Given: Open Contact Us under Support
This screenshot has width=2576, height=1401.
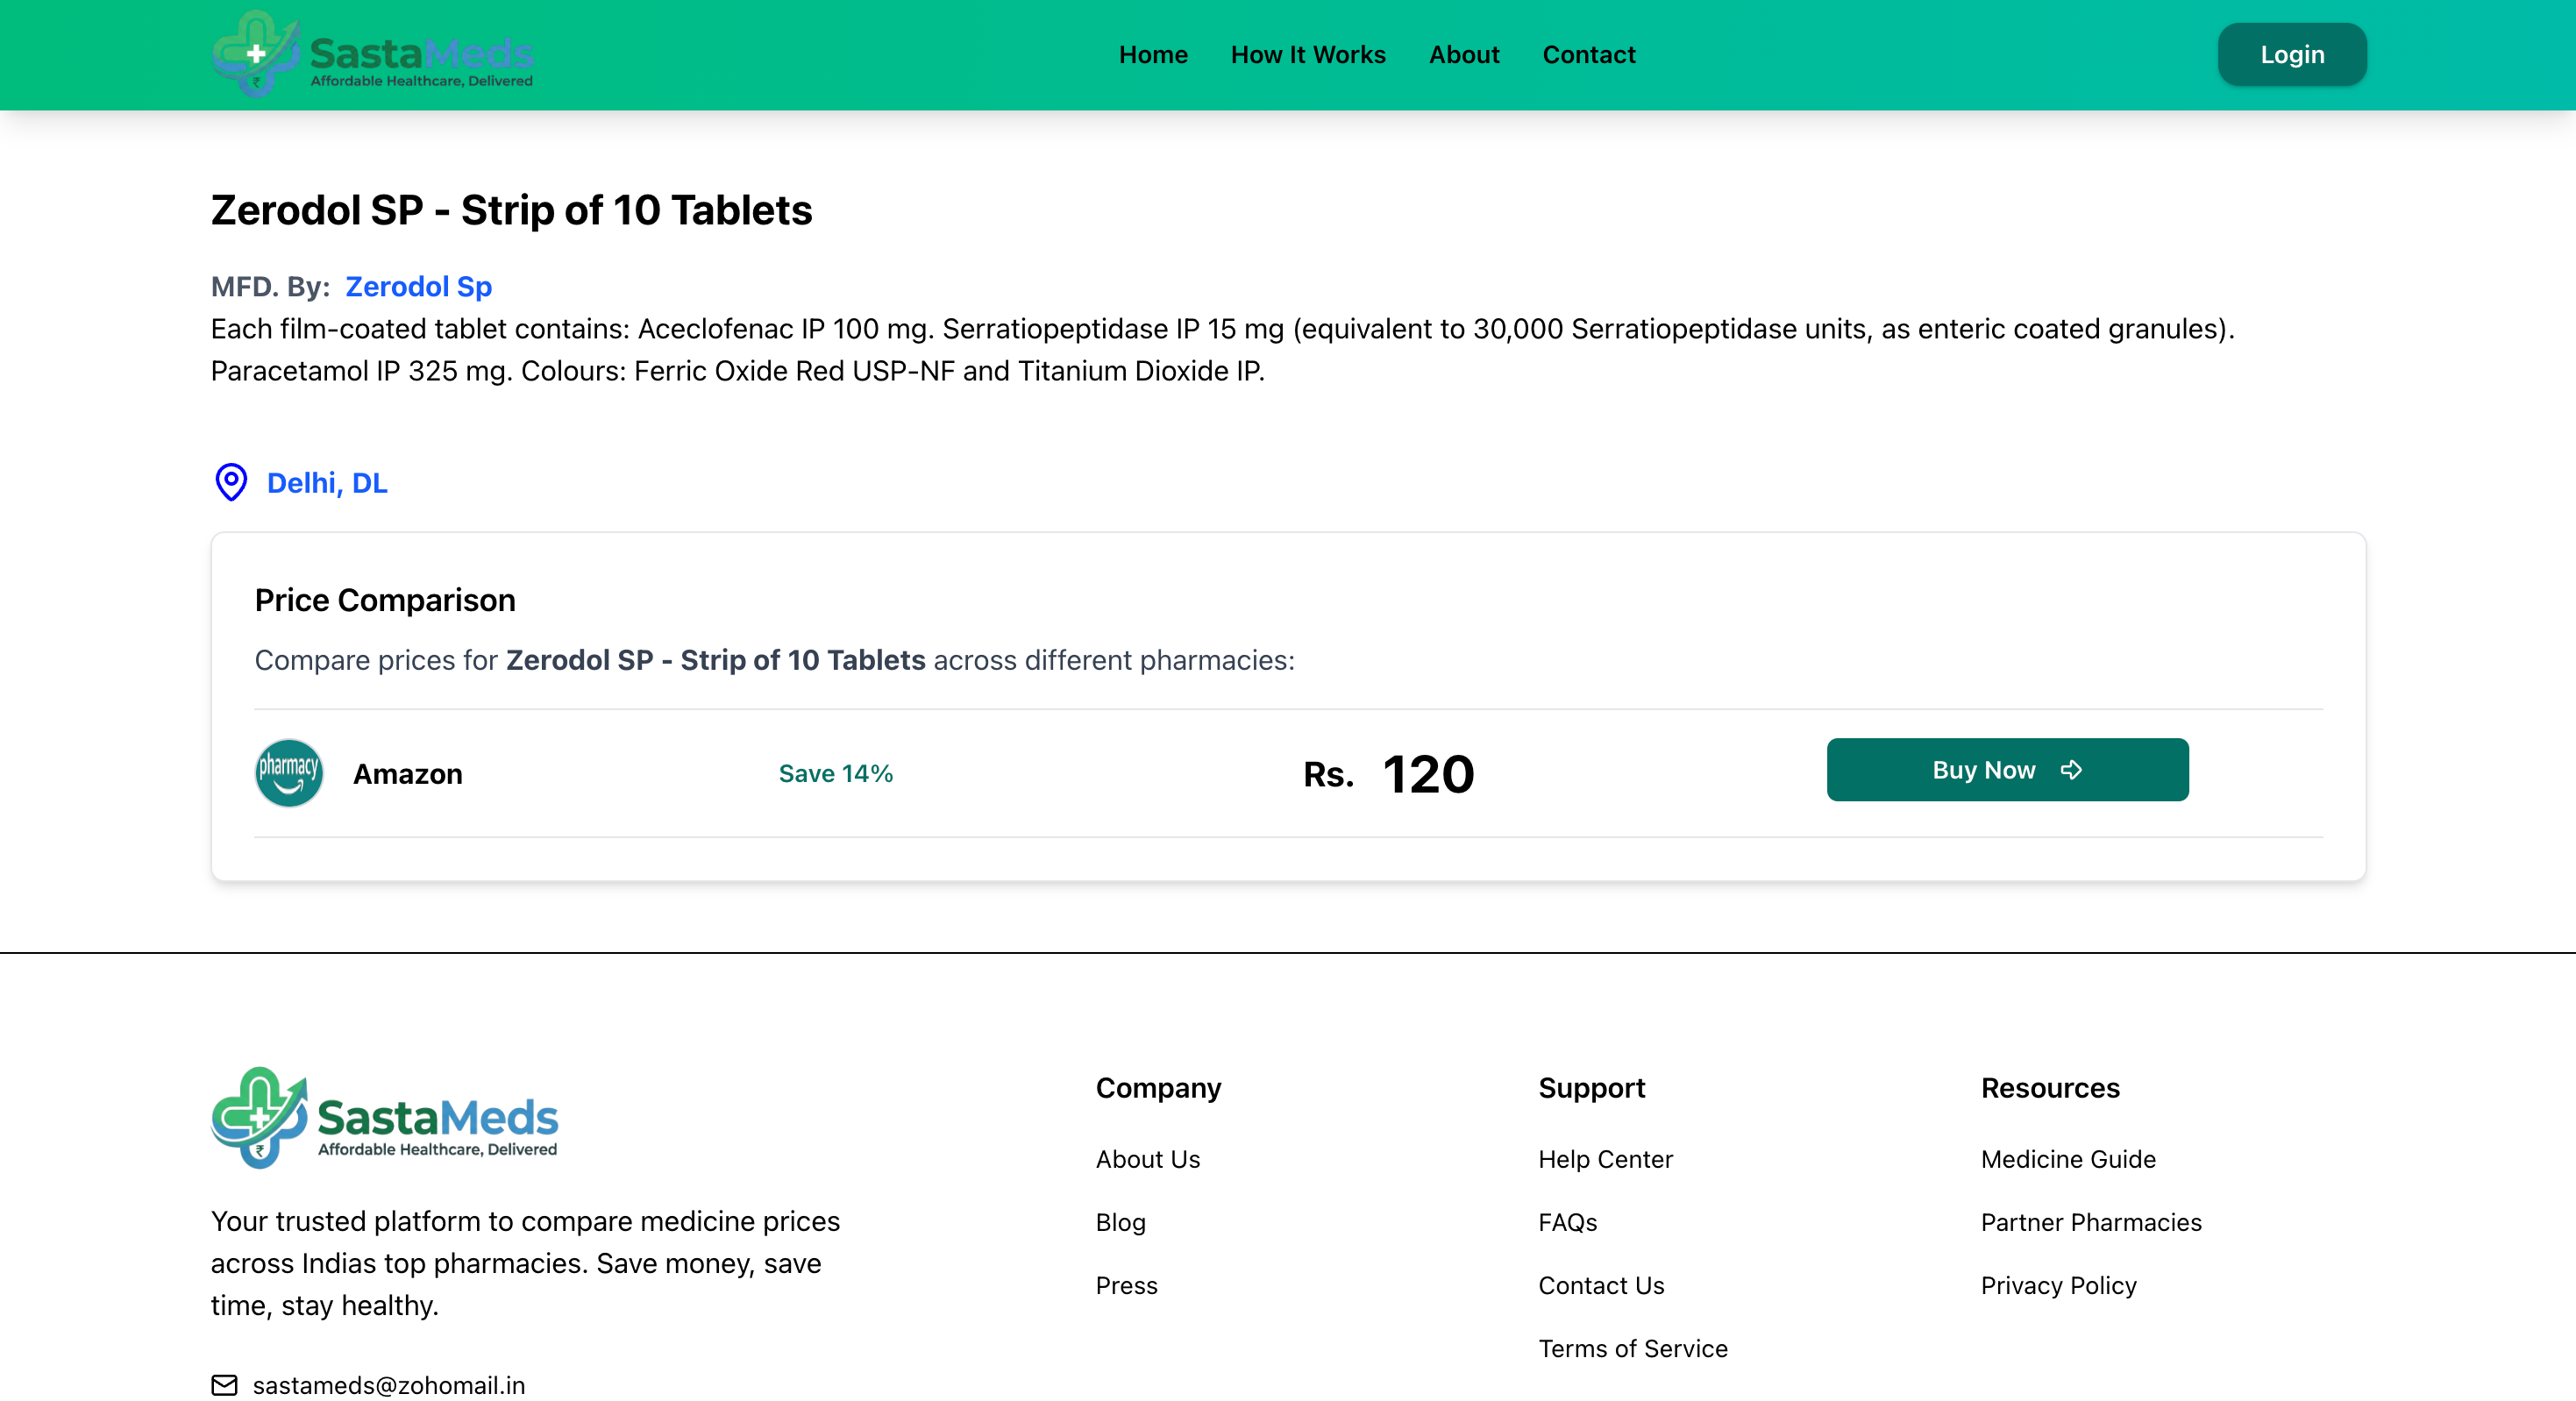Looking at the screenshot, I should pyautogui.click(x=1602, y=1285).
